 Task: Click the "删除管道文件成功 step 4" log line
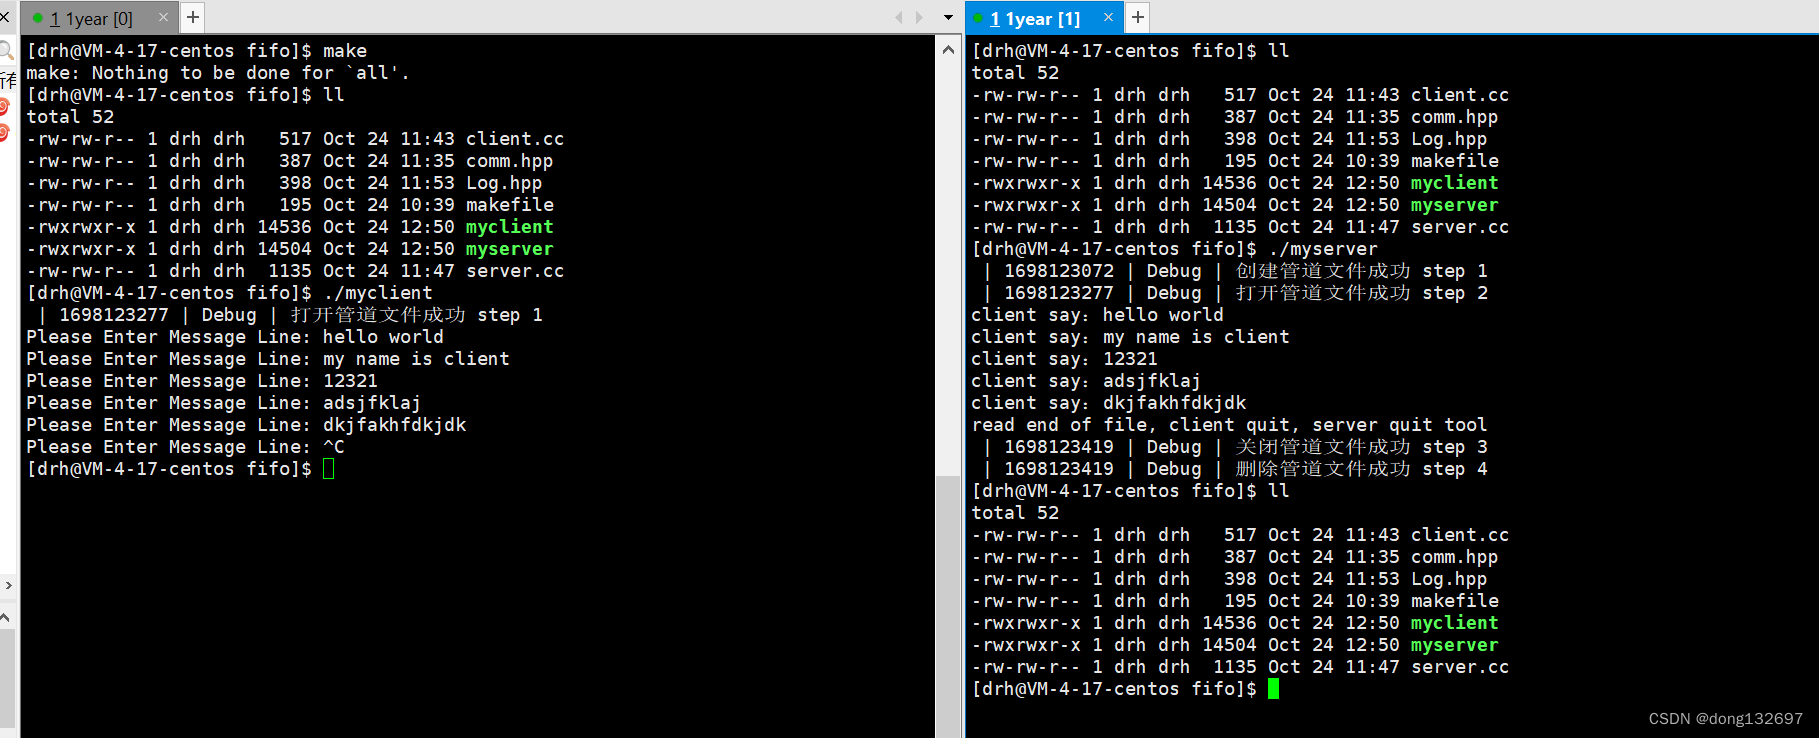pyautogui.click(x=1236, y=469)
